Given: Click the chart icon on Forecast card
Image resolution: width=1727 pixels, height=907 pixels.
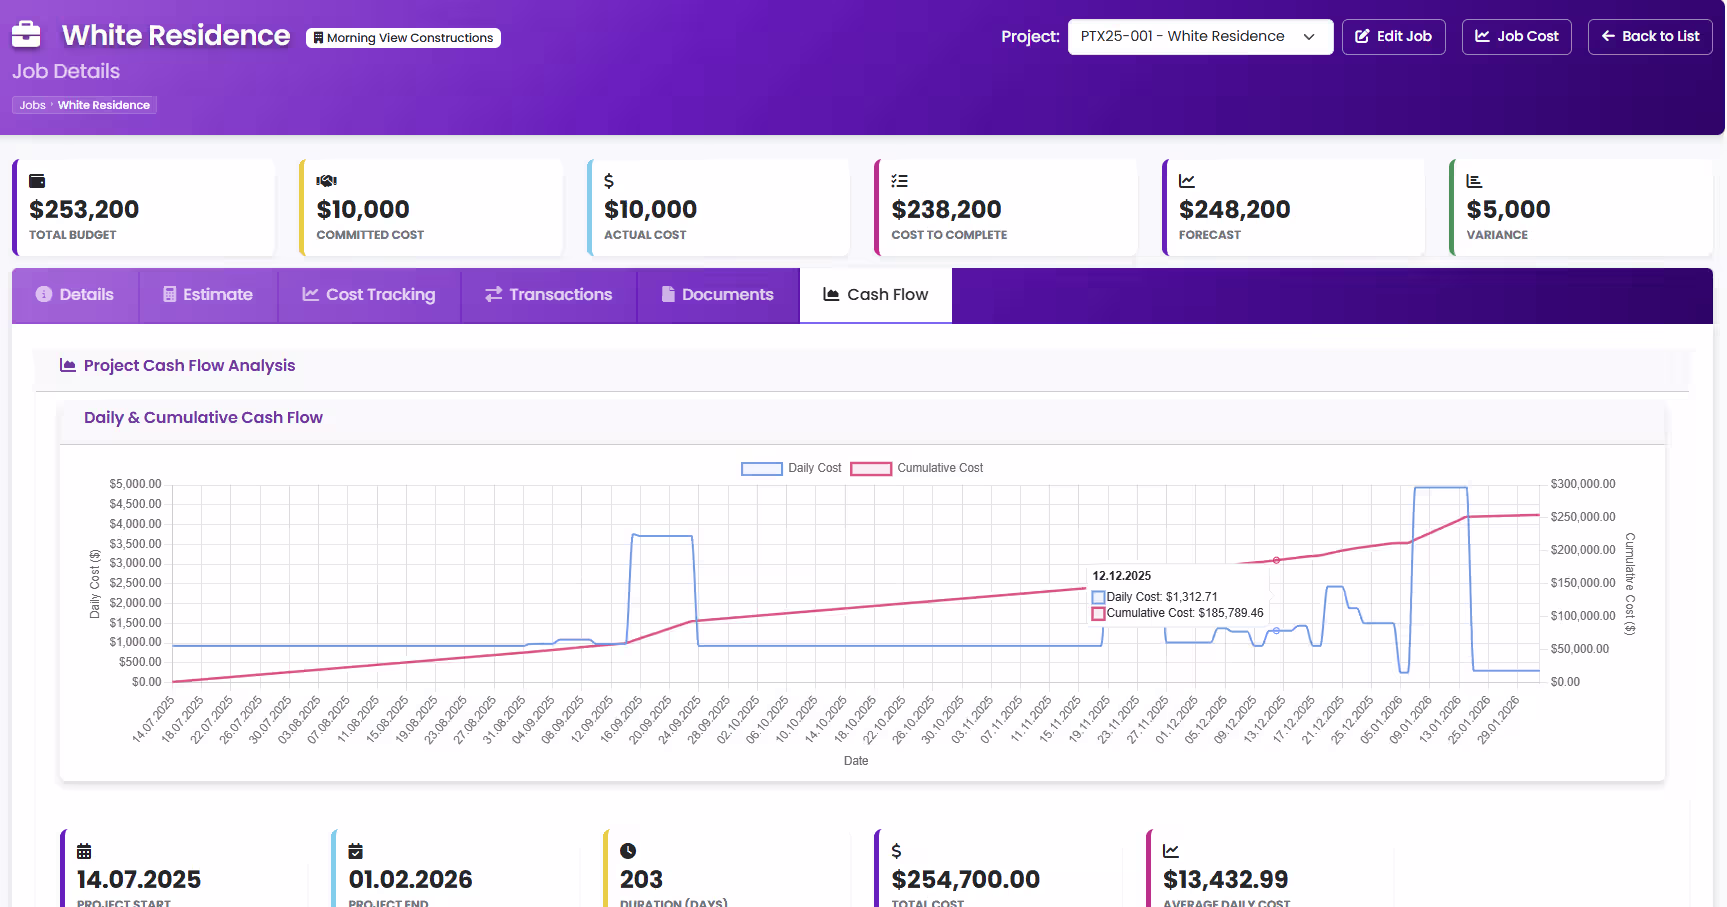Looking at the screenshot, I should 1186,181.
